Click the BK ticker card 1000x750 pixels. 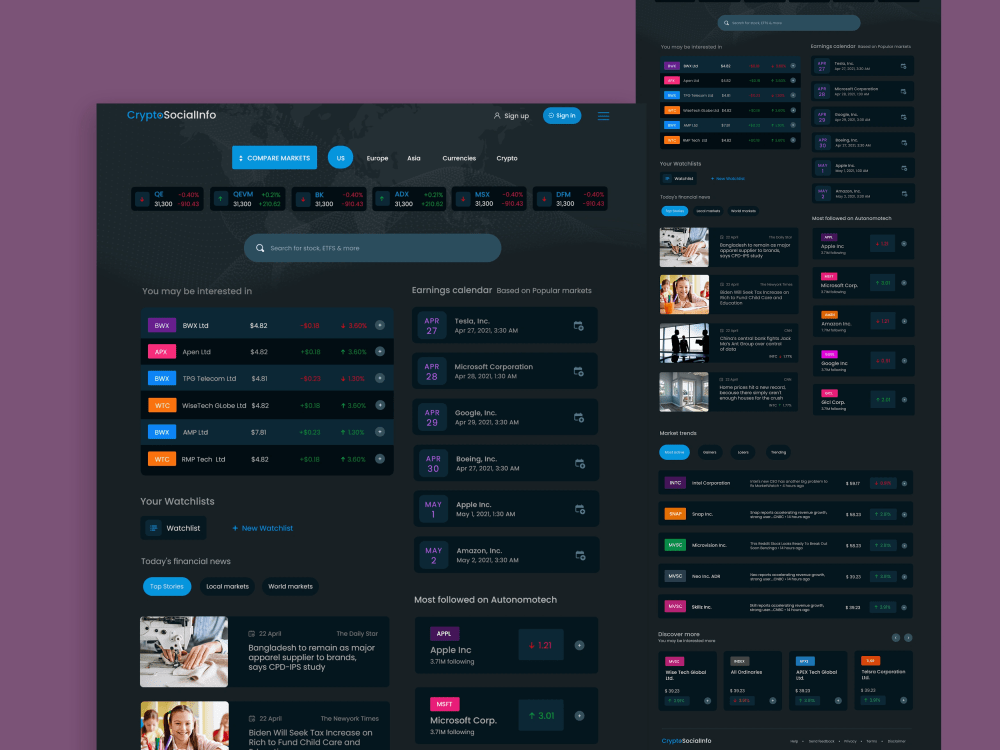(x=330, y=199)
